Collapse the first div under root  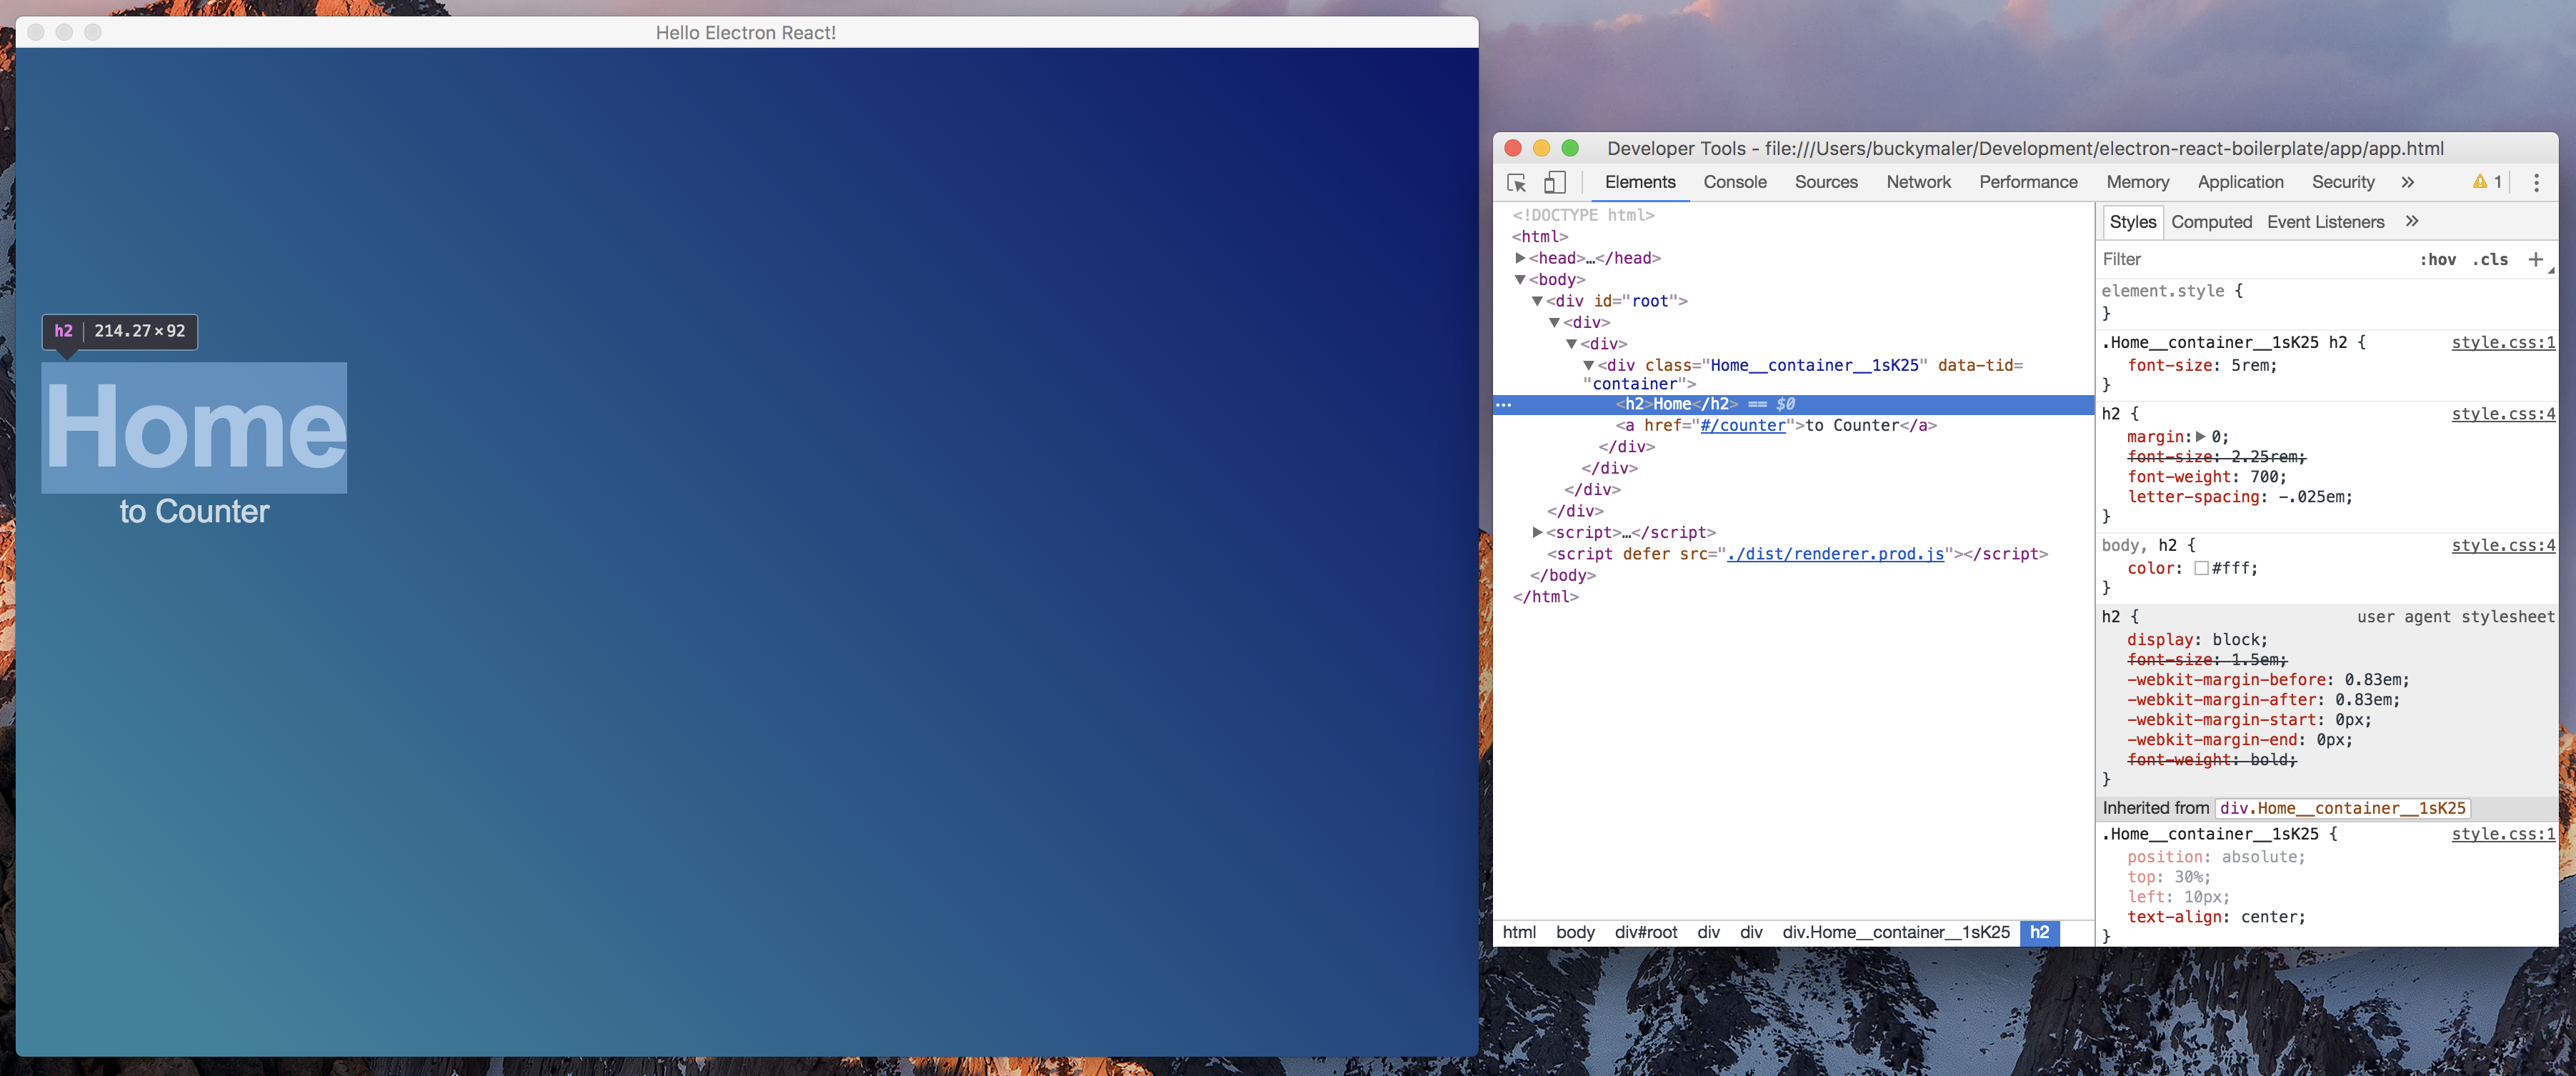click(x=1554, y=323)
